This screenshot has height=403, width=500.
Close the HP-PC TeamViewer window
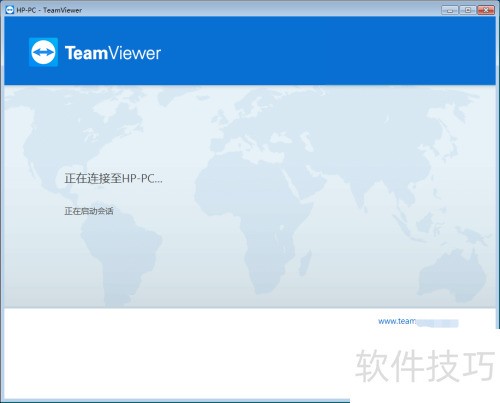coord(486,10)
